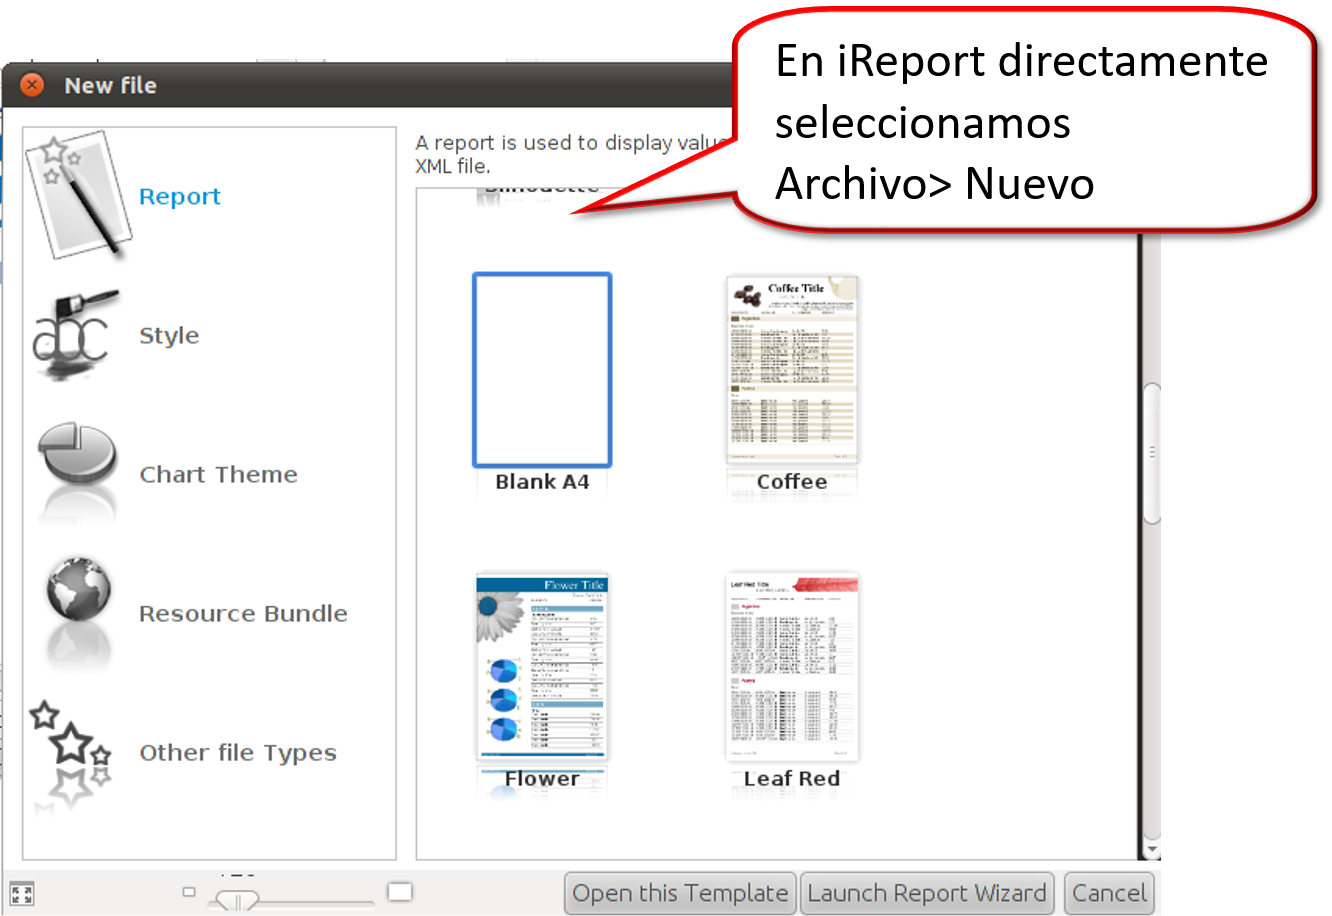Click the Resource Bundle label
The width and height of the screenshot is (1332, 916).
click(x=244, y=614)
